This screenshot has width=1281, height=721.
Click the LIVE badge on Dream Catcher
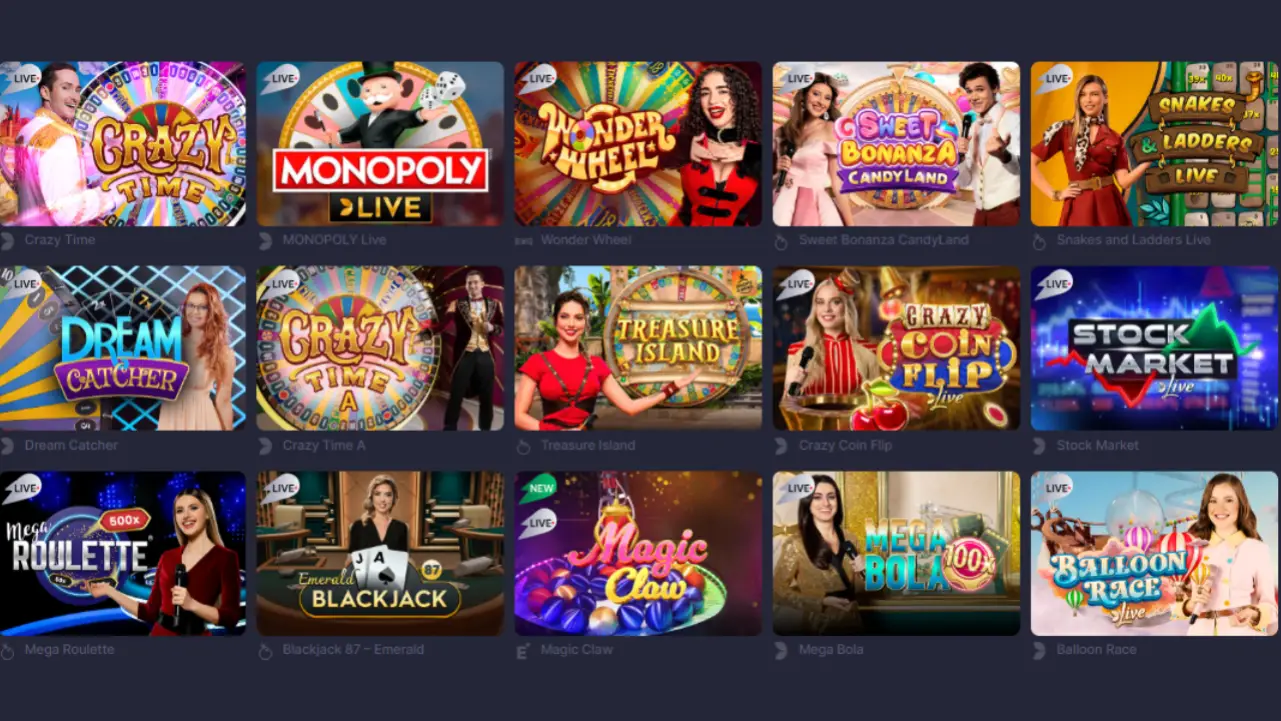pos(21,283)
